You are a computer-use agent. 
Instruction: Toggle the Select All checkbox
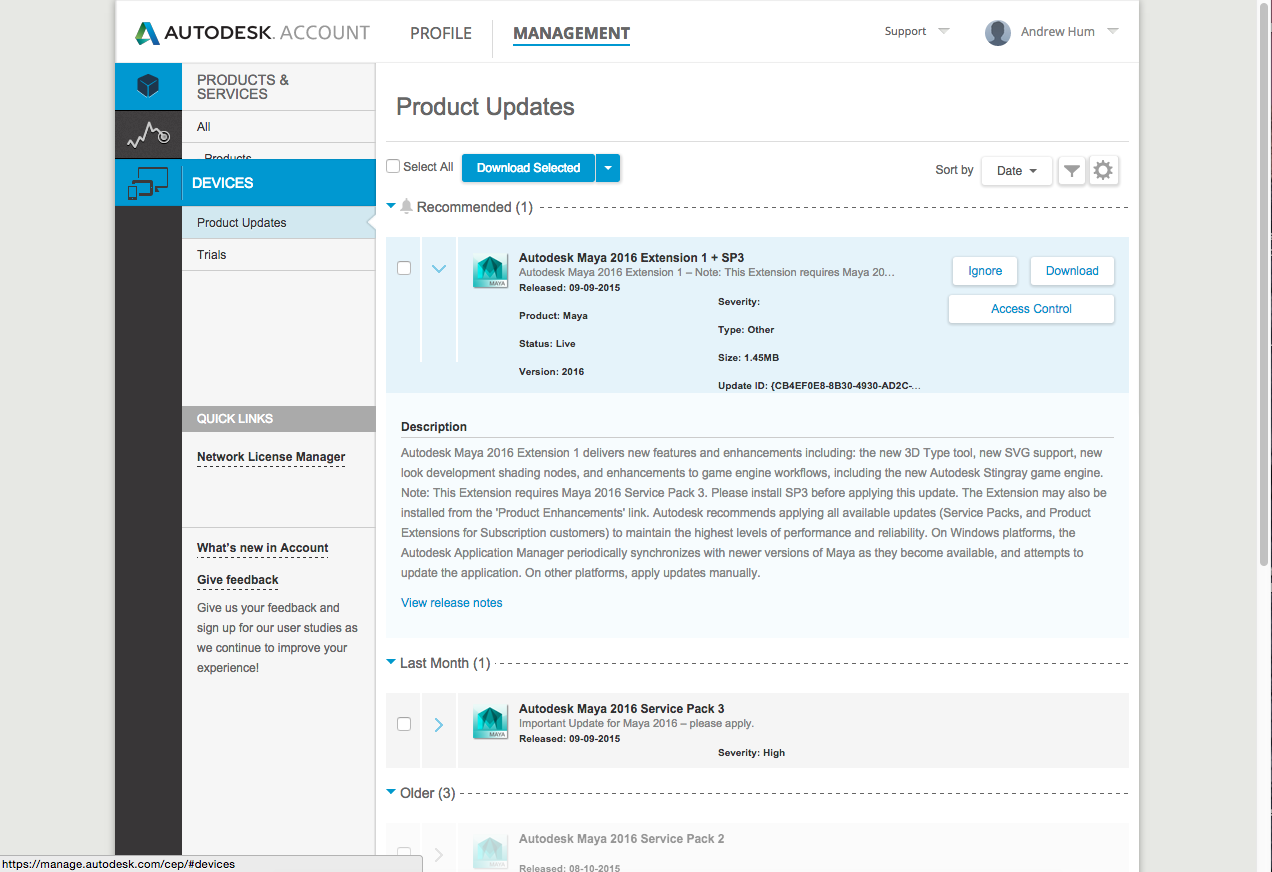pyautogui.click(x=393, y=167)
